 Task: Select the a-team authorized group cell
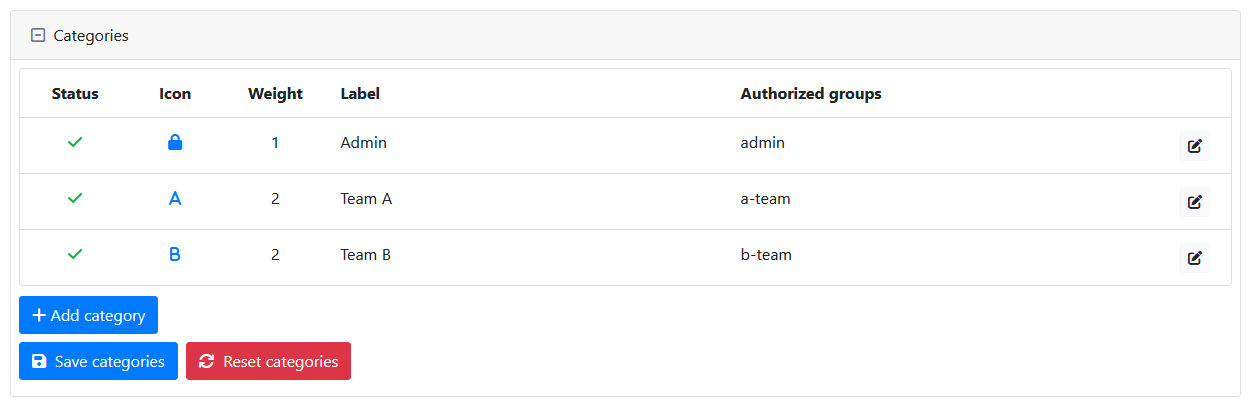(x=765, y=199)
